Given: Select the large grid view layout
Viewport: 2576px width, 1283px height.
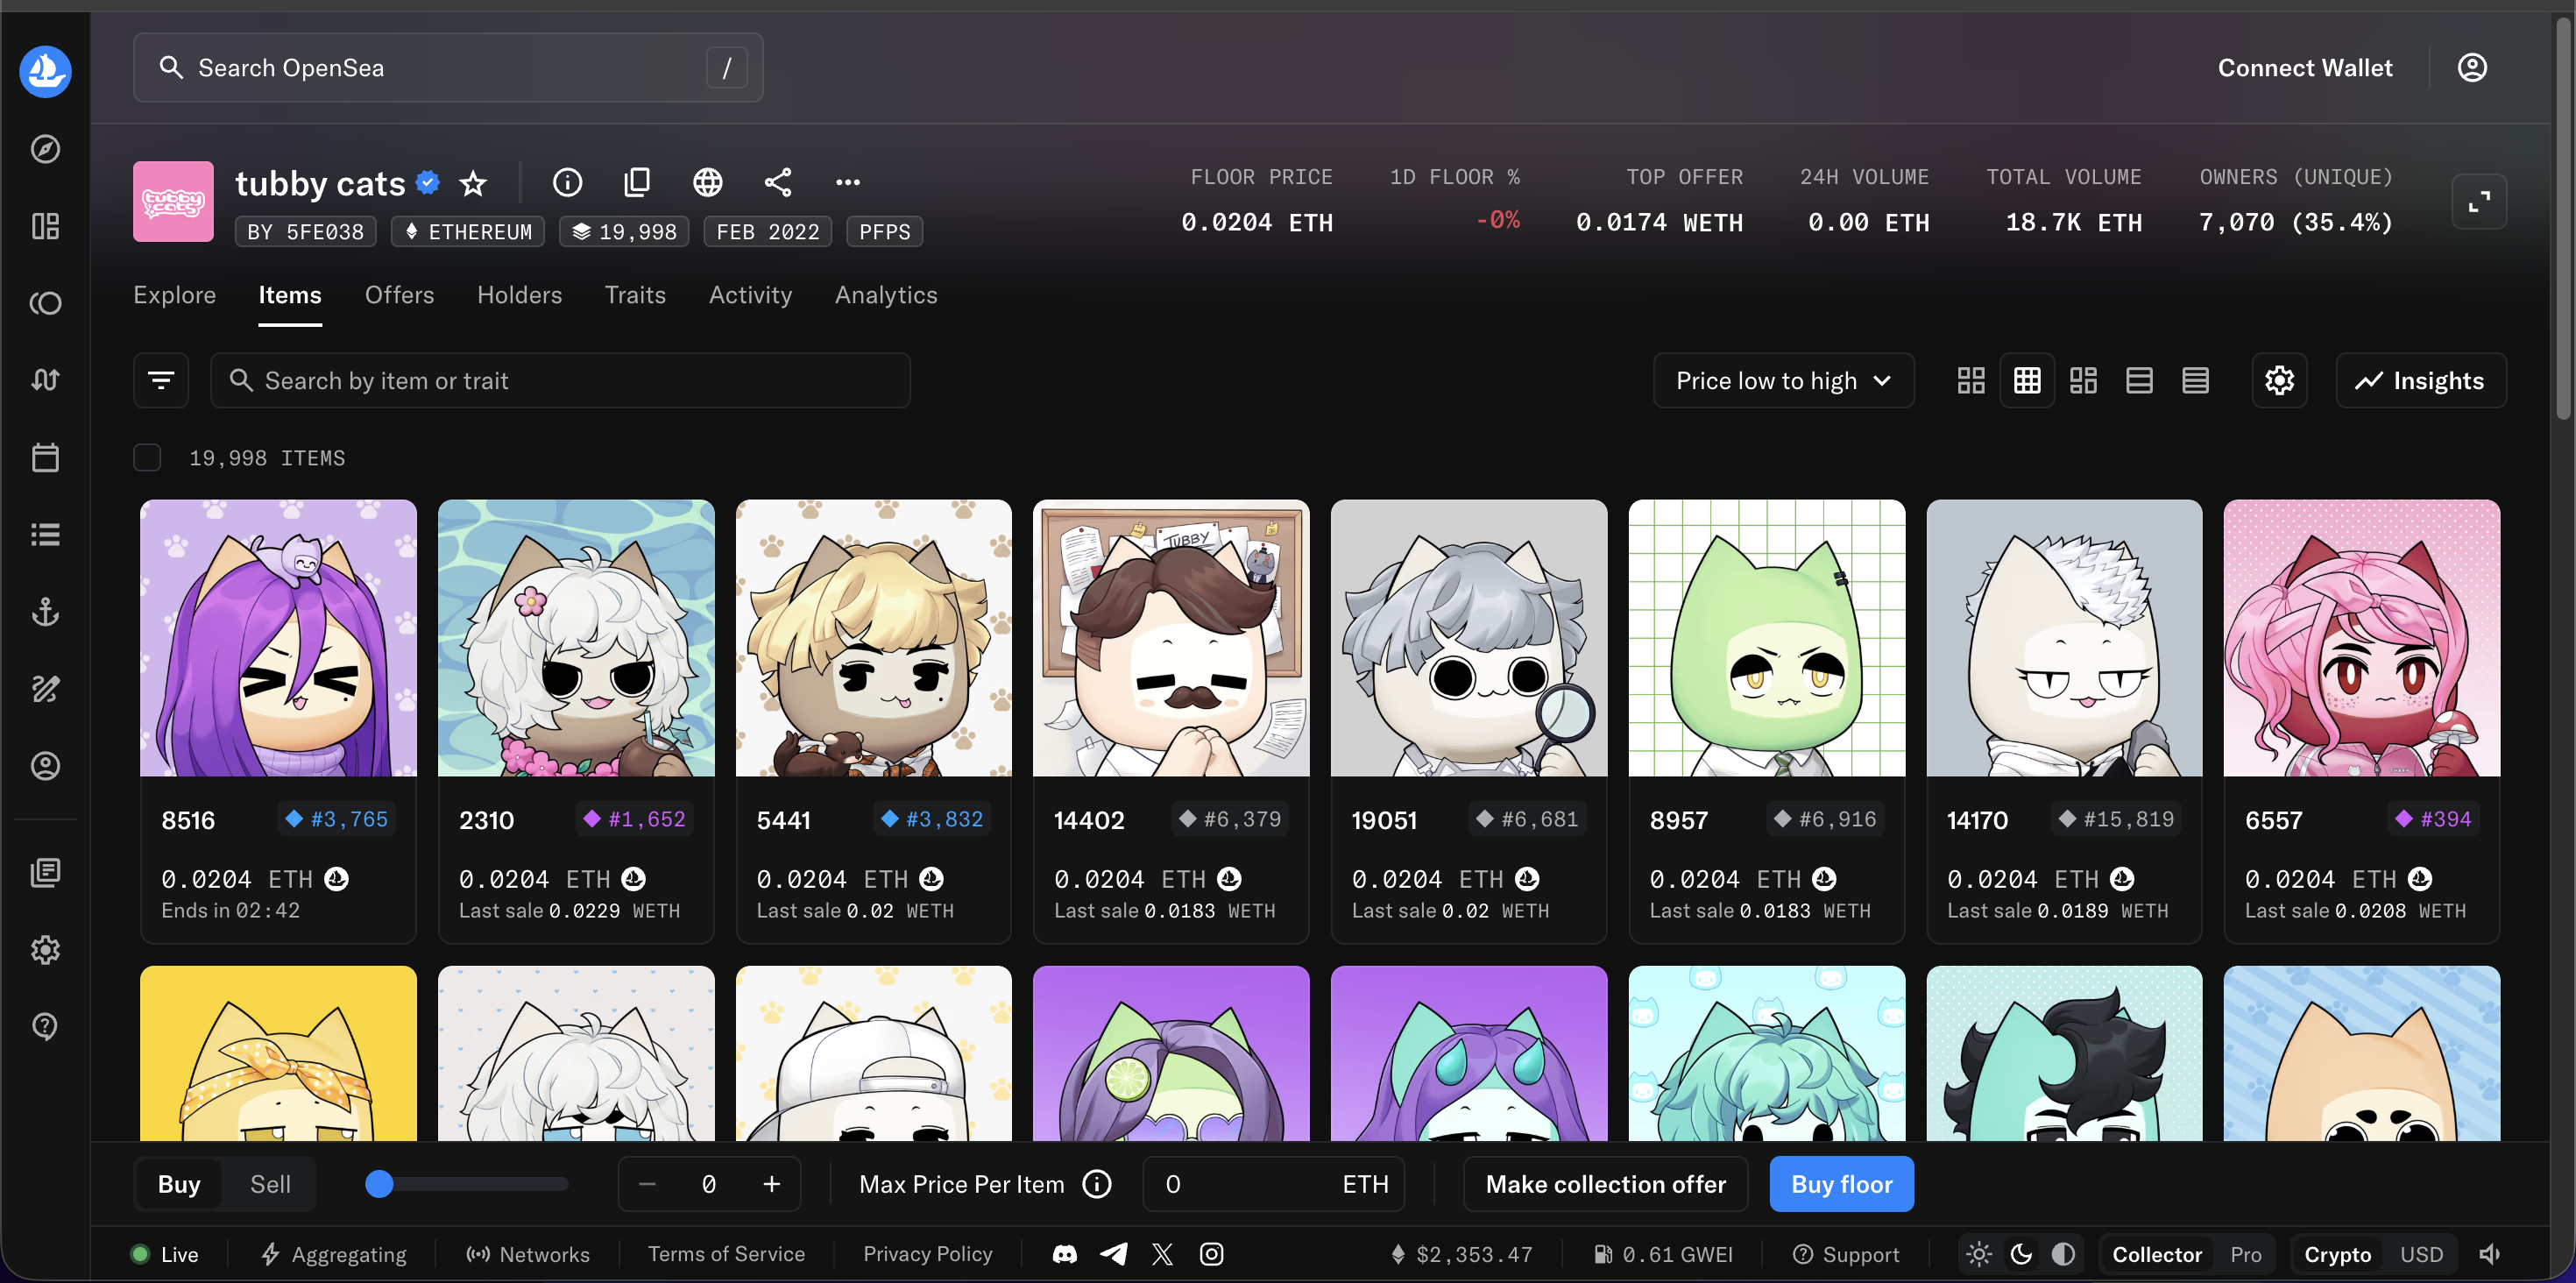Looking at the screenshot, I should (x=1971, y=380).
